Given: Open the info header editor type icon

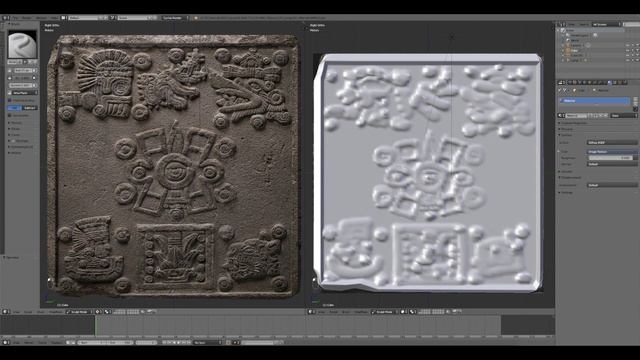Looking at the screenshot, I should [x=6, y=18].
